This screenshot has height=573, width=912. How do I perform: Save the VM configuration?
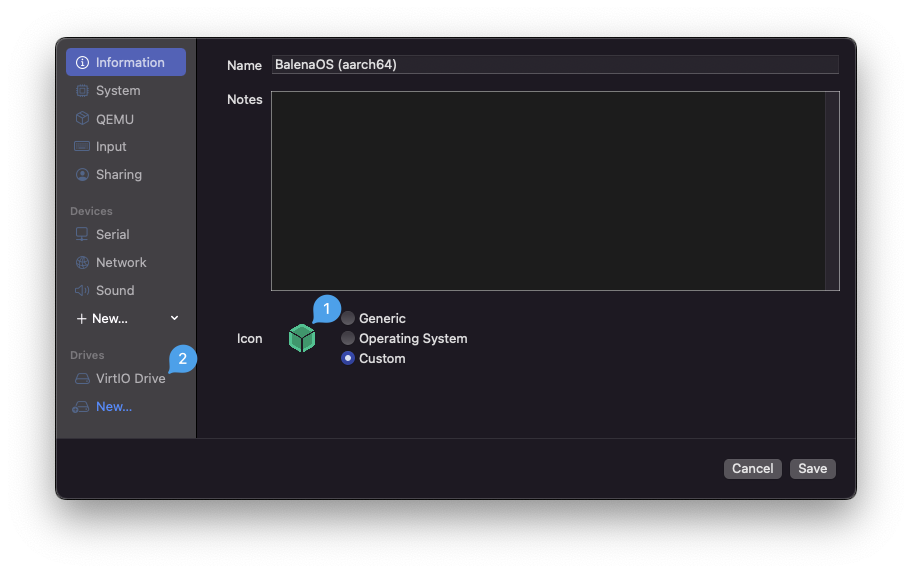pos(812,469)
